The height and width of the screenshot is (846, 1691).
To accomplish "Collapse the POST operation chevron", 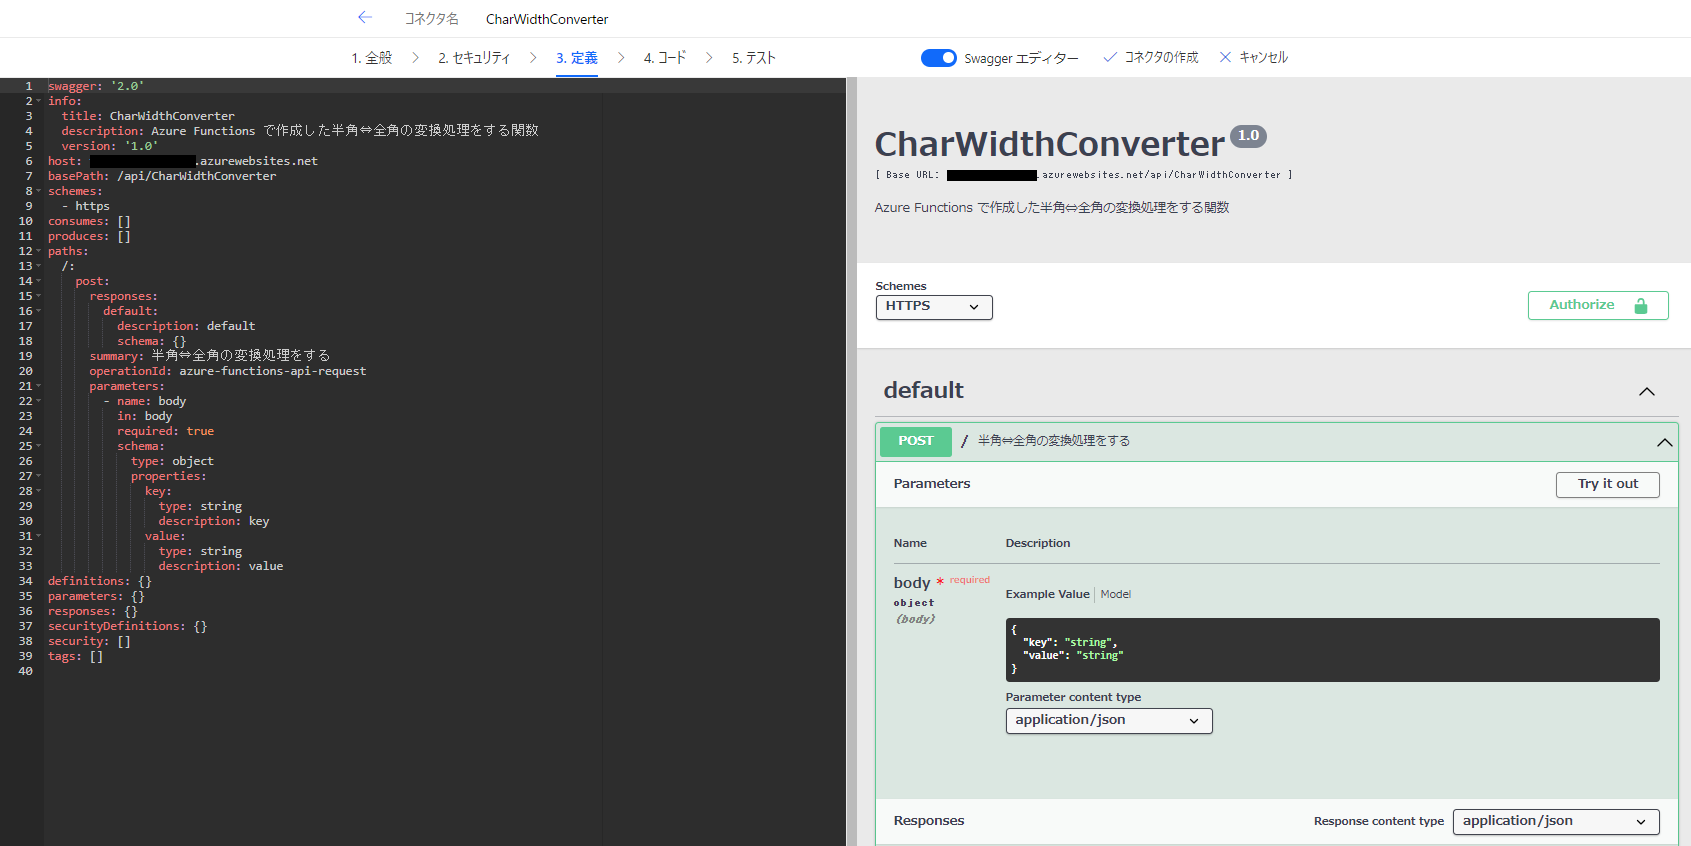I will click(x=1664, y=442).
